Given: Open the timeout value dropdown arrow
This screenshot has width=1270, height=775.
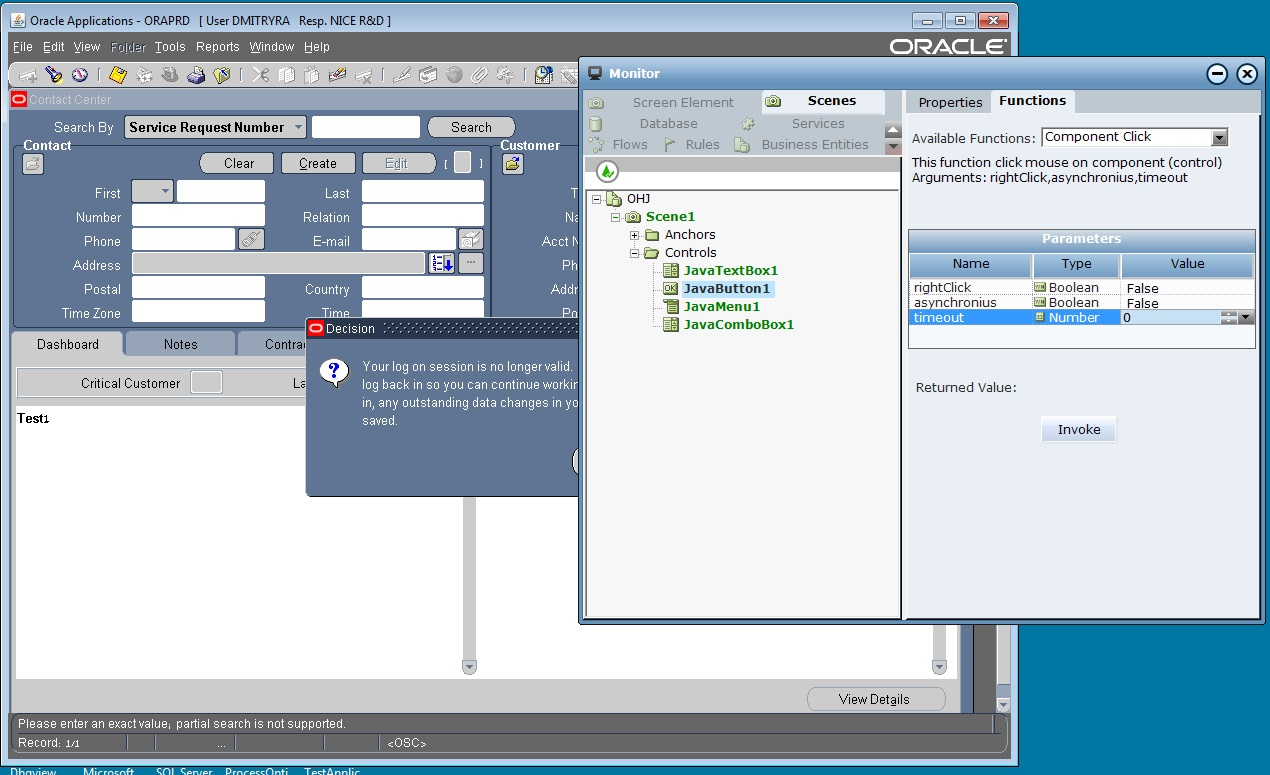Looking at the screenshot, I should 1245,317.
